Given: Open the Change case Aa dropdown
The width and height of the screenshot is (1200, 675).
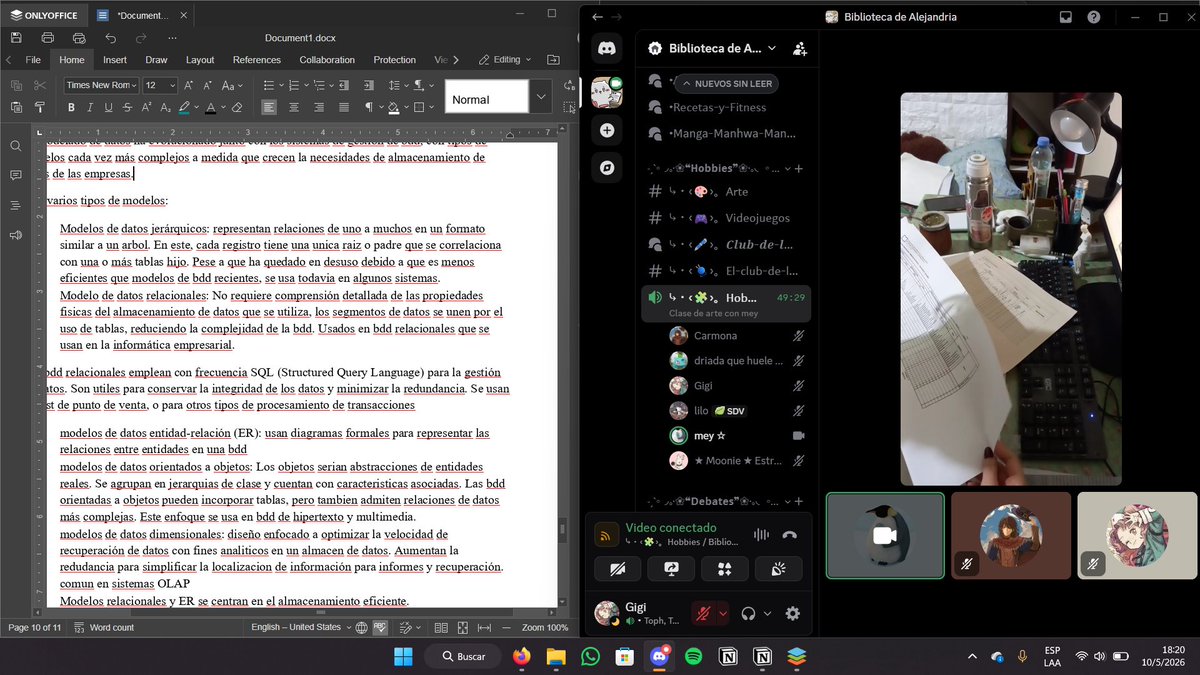Looking at the screenshot, I should 232,86.
